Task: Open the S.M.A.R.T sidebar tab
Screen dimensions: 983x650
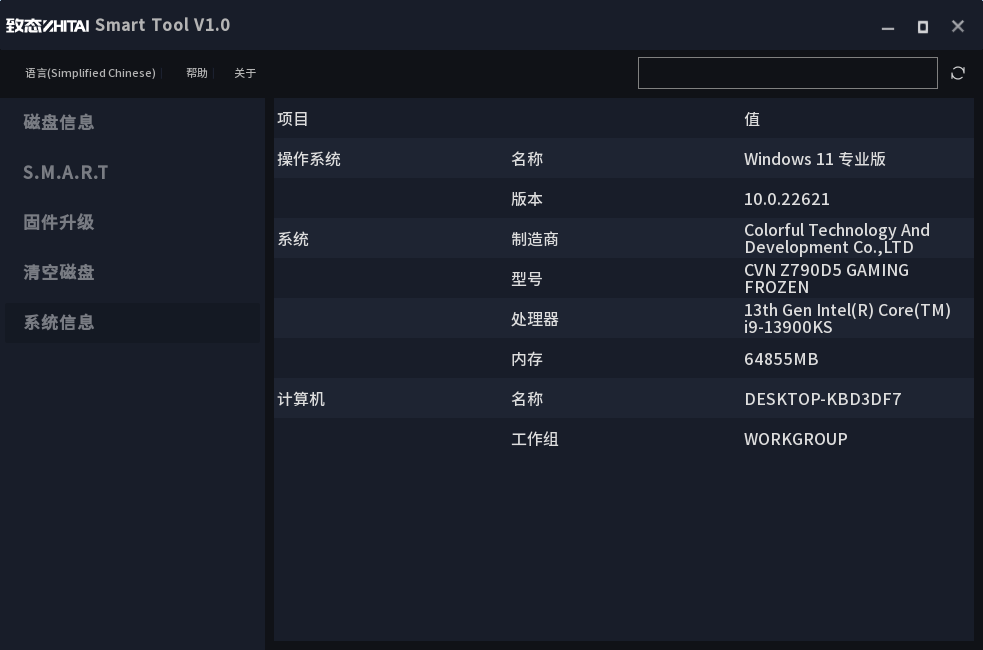Action: click(x=66, y=172)
